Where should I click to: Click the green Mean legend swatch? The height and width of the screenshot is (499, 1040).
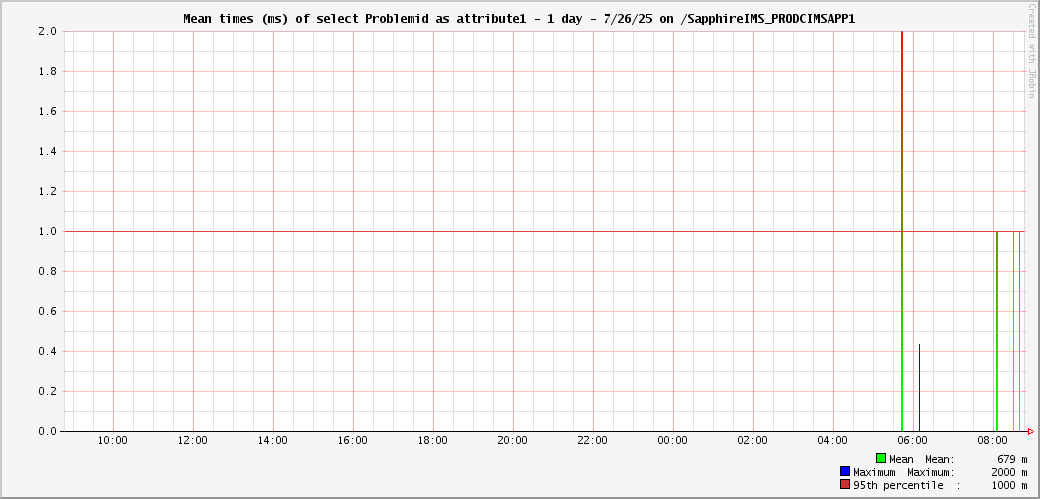click(881, 459)
